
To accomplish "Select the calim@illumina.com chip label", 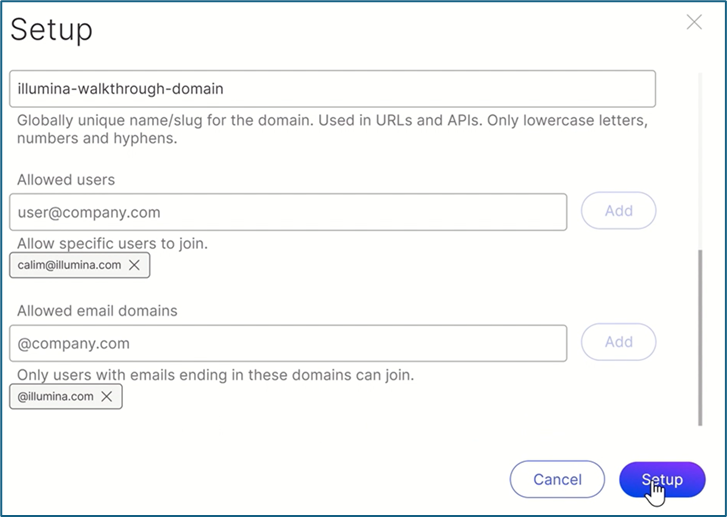I will (x=69, y=265).
